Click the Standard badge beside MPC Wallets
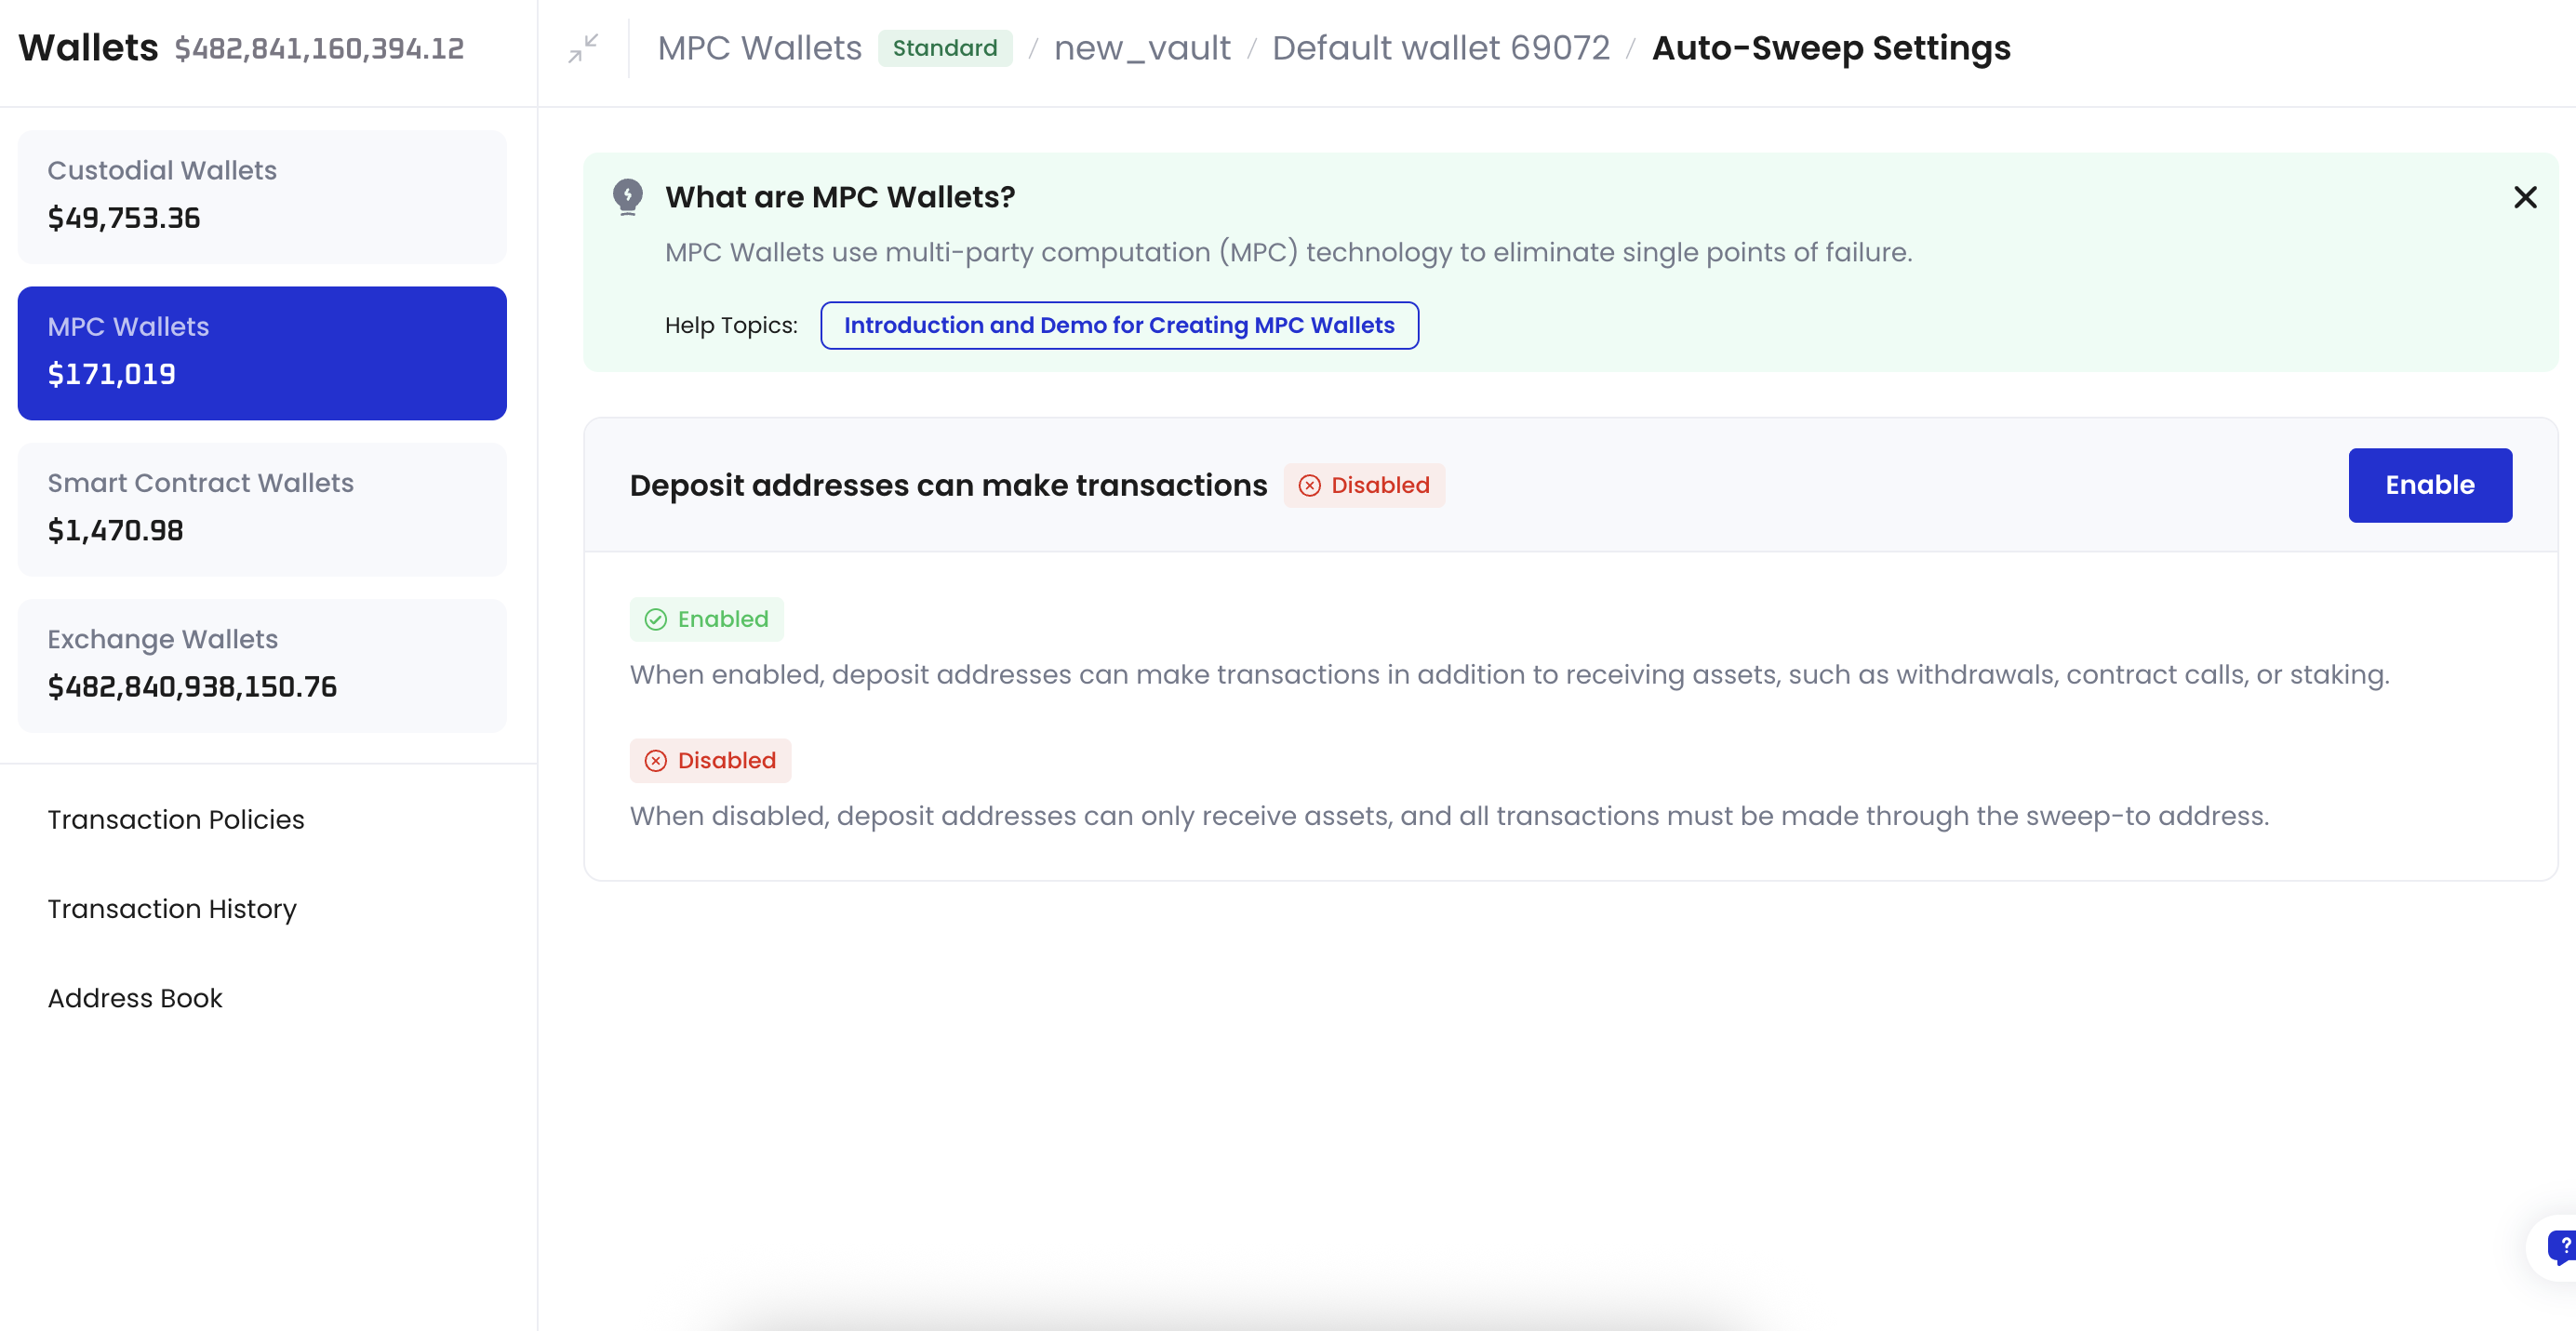This screenshot has width=2576, height=1331. coord(945,47)
